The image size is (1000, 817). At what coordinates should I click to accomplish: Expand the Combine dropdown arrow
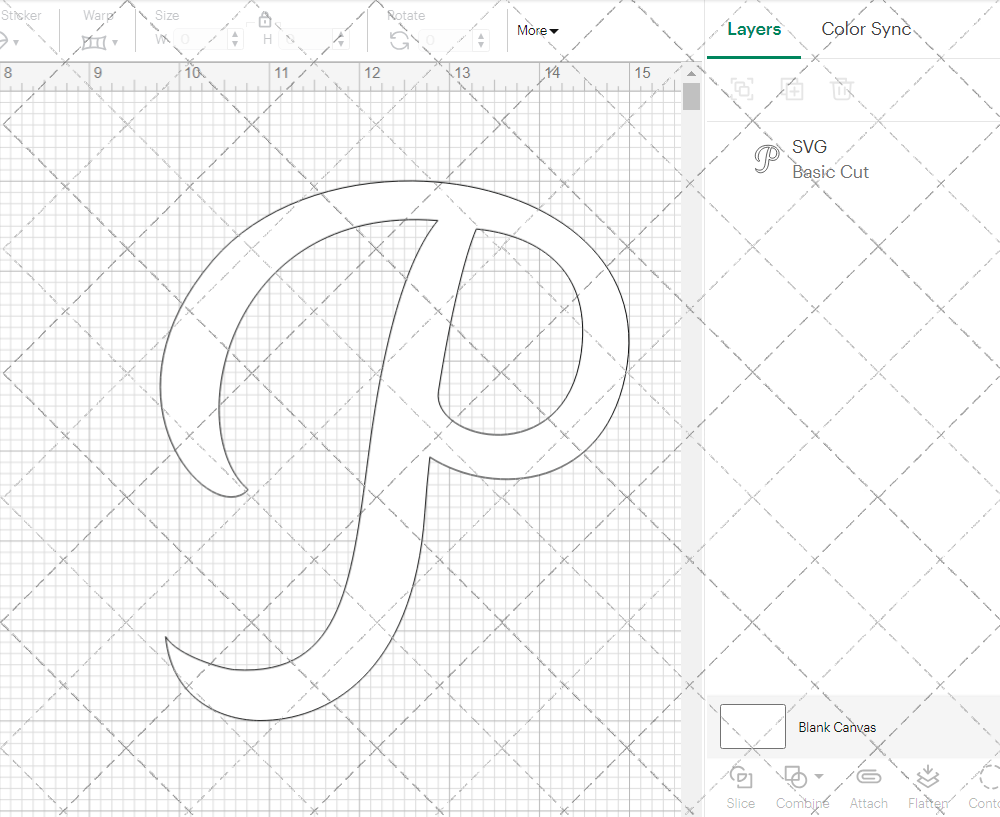pyautogui.click(x=819, y=777)
